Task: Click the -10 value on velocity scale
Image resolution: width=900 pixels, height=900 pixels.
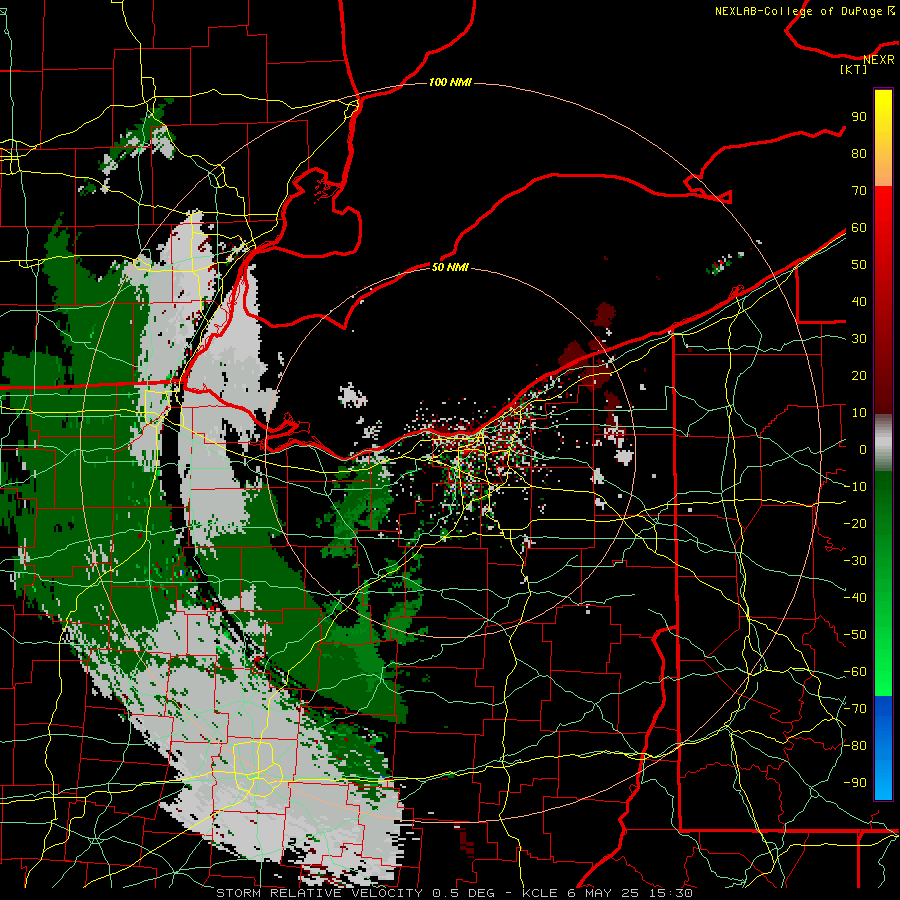Action: coord(855,487)
